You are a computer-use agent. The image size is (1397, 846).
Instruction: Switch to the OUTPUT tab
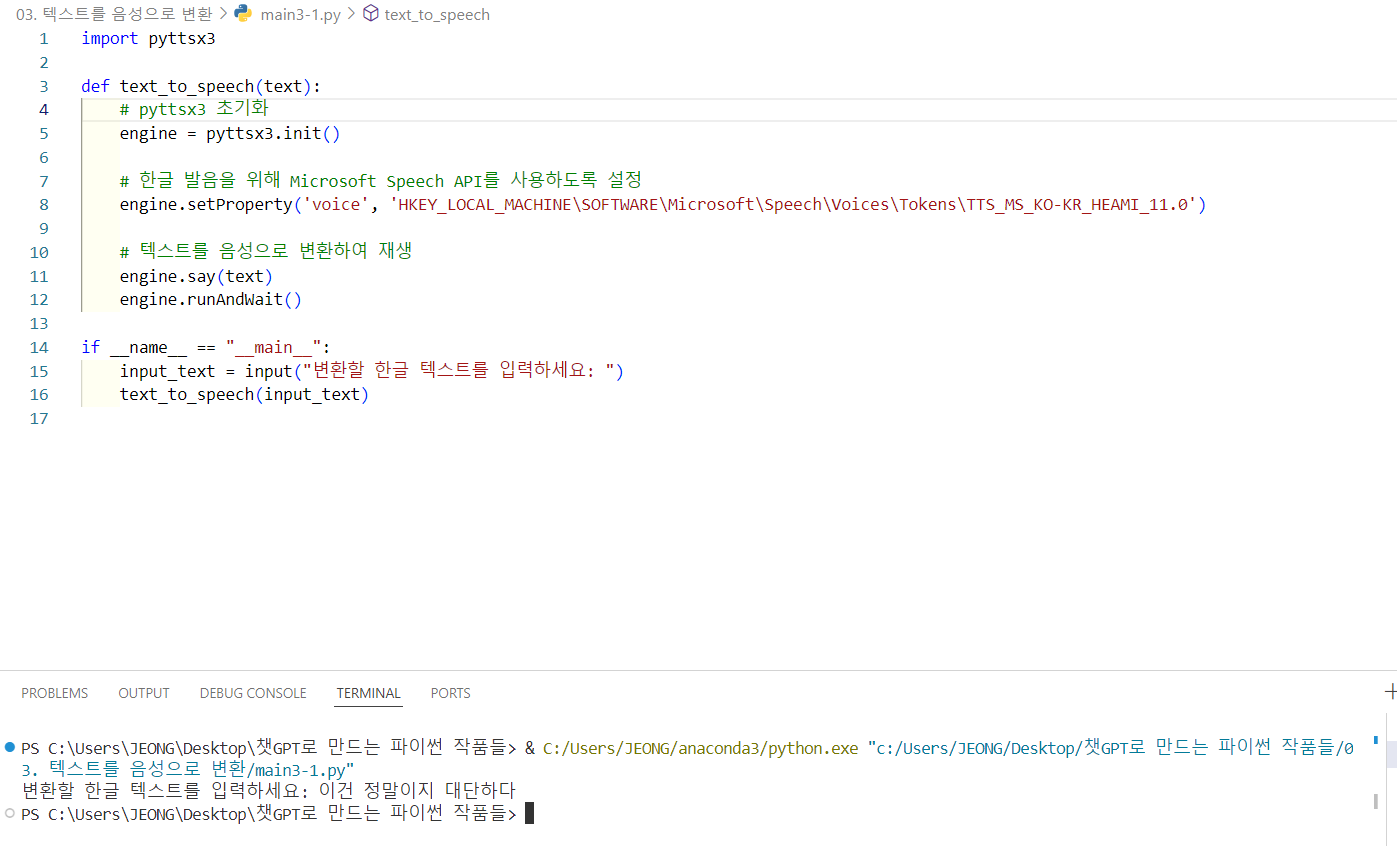click(144, 693)
